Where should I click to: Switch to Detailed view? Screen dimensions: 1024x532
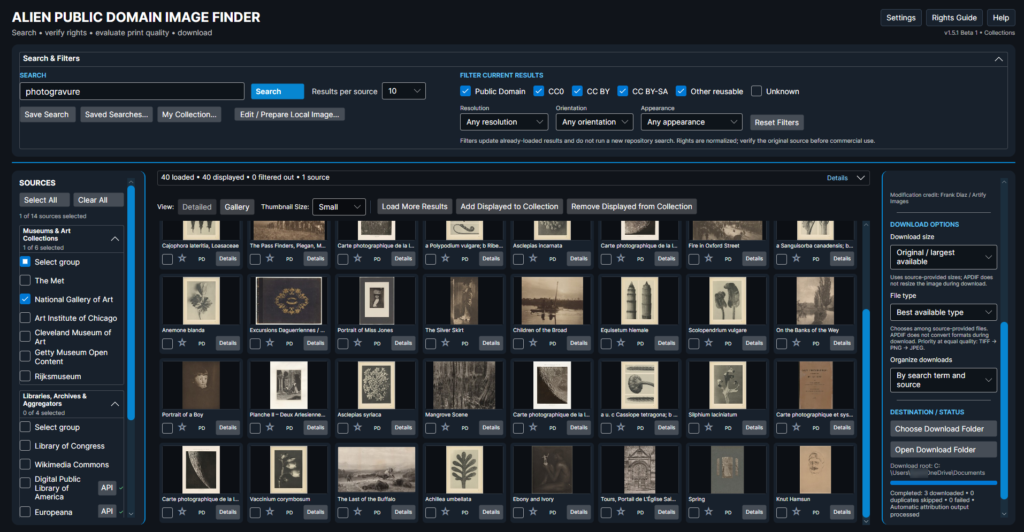pyautogui.click(x=197, y=207)
